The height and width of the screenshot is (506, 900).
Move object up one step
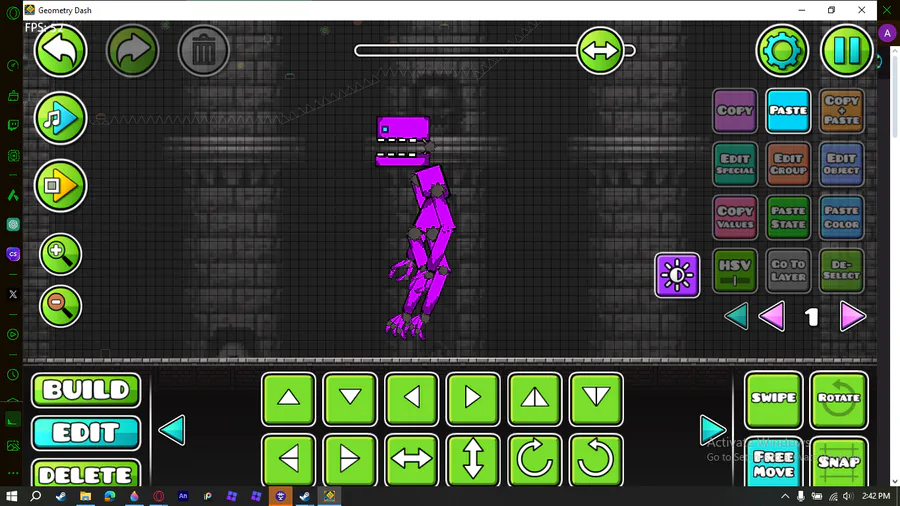pos(289,399)
